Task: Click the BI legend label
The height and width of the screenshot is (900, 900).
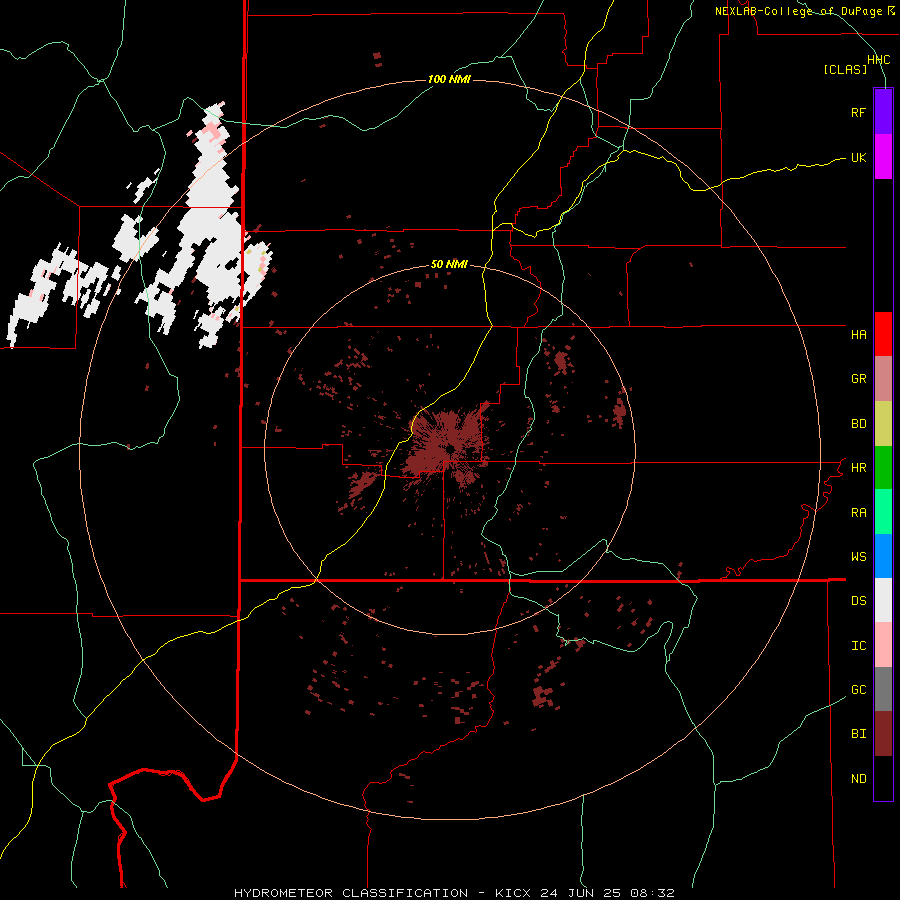Action: point(858,734)
